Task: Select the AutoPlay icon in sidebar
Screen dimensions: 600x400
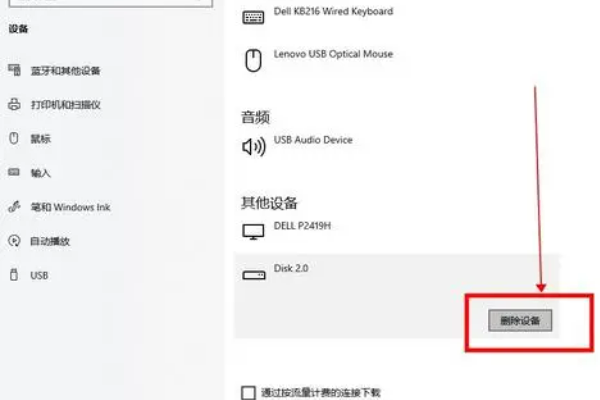Action: pyautogui.click(x=14, y=241)
